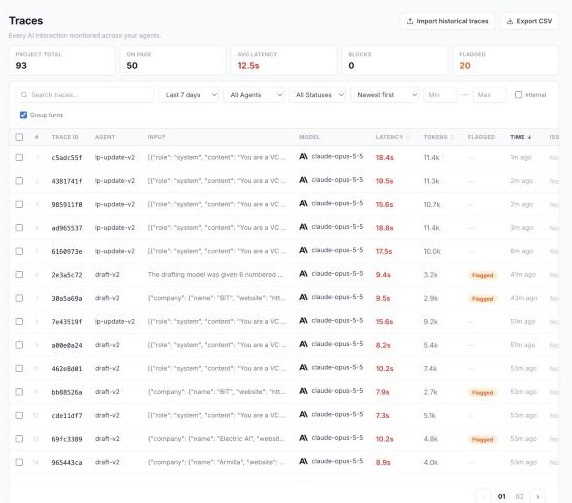Click the Flagged badge on trace 69fc3389
The image size is (572, 503).
coord(482,440)
